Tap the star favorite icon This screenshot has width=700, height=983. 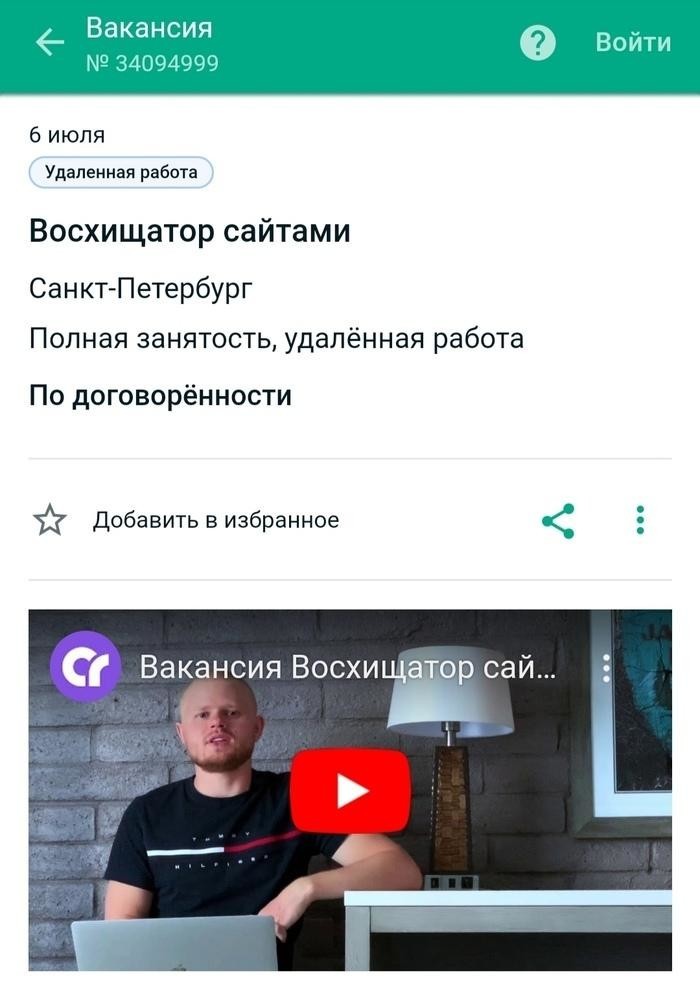coord(50,520)
